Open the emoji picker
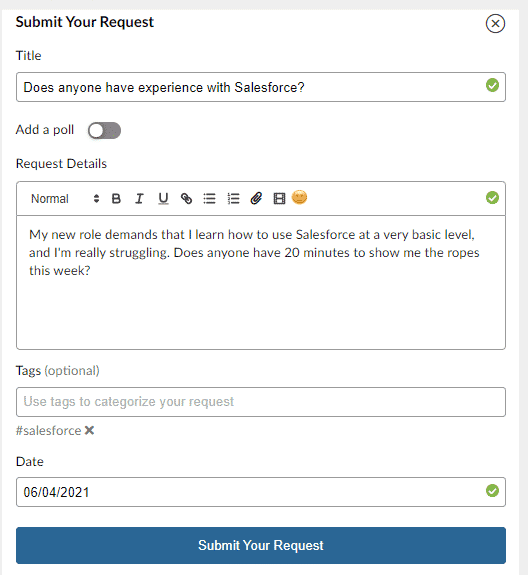Screen dimensions: 528x575 pyautogui.click(x=299, y=197)
